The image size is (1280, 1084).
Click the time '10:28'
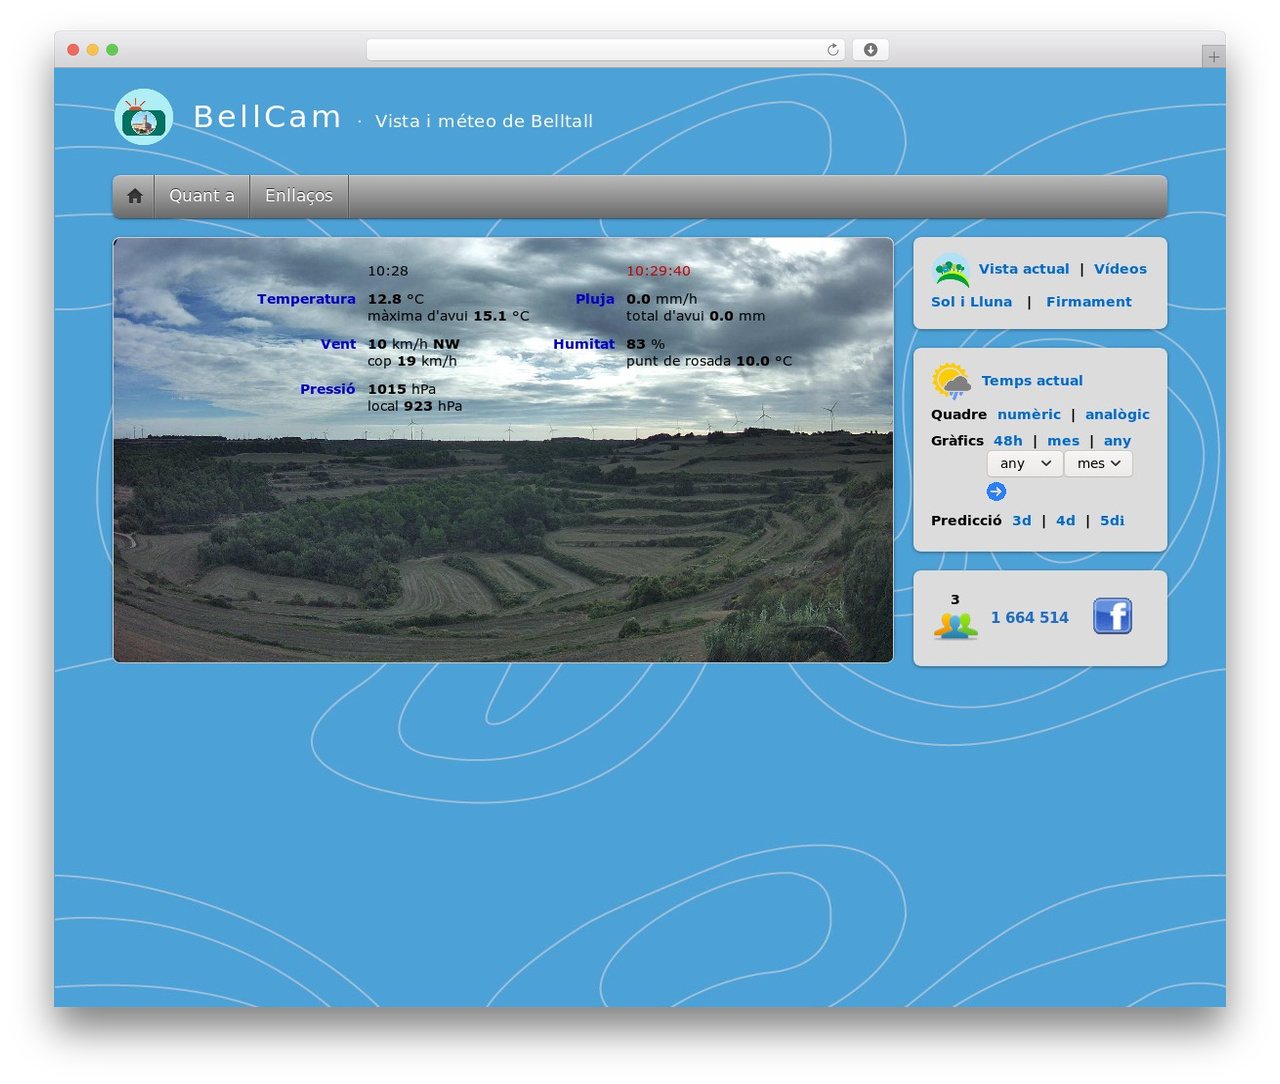[x=388, y=271]
